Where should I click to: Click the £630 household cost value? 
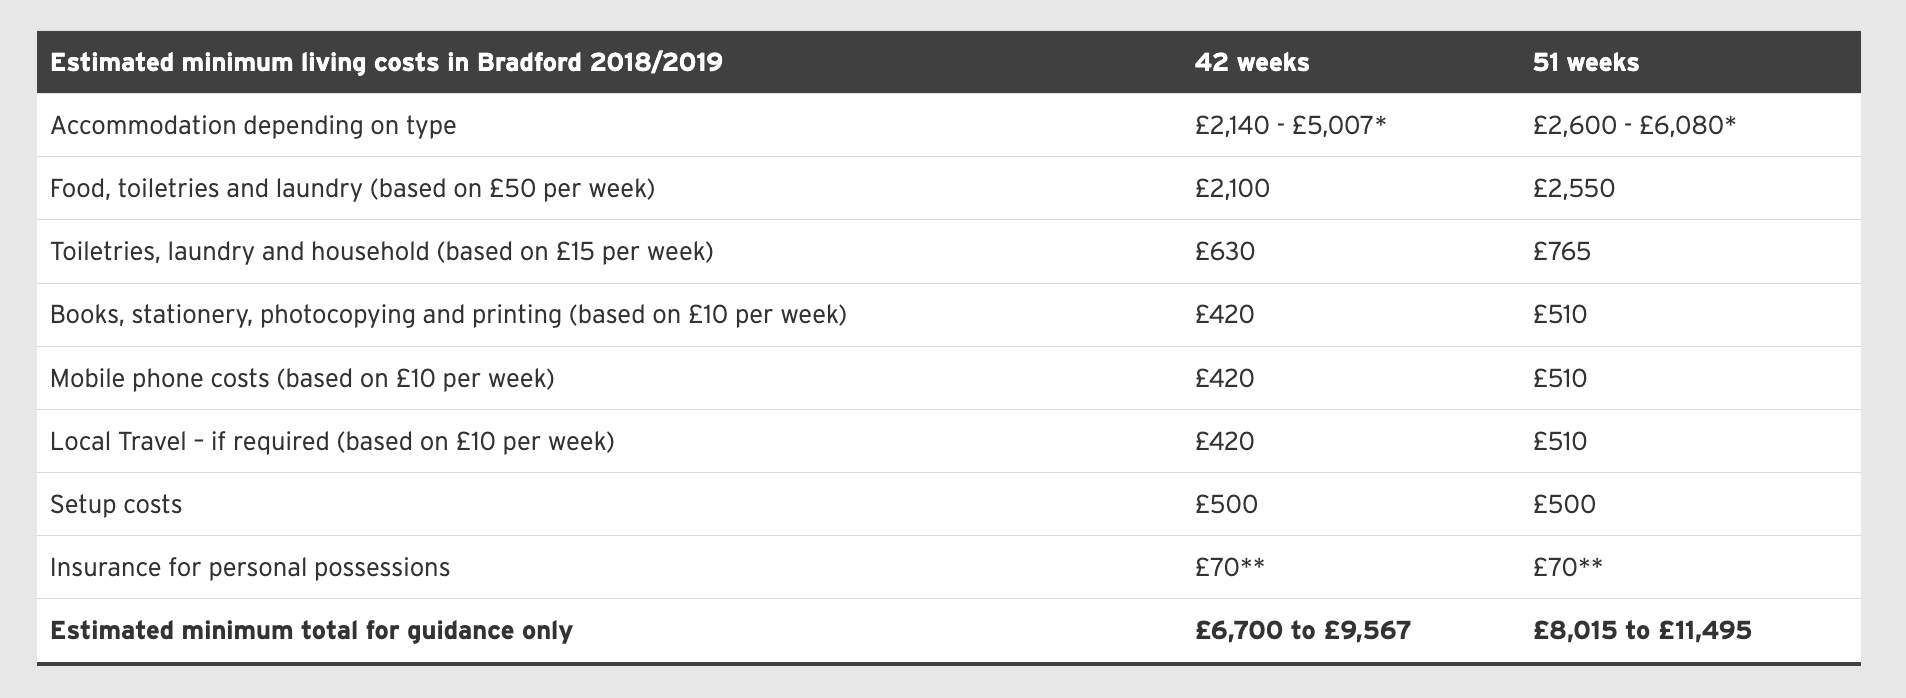click(x=1225, y=252)
